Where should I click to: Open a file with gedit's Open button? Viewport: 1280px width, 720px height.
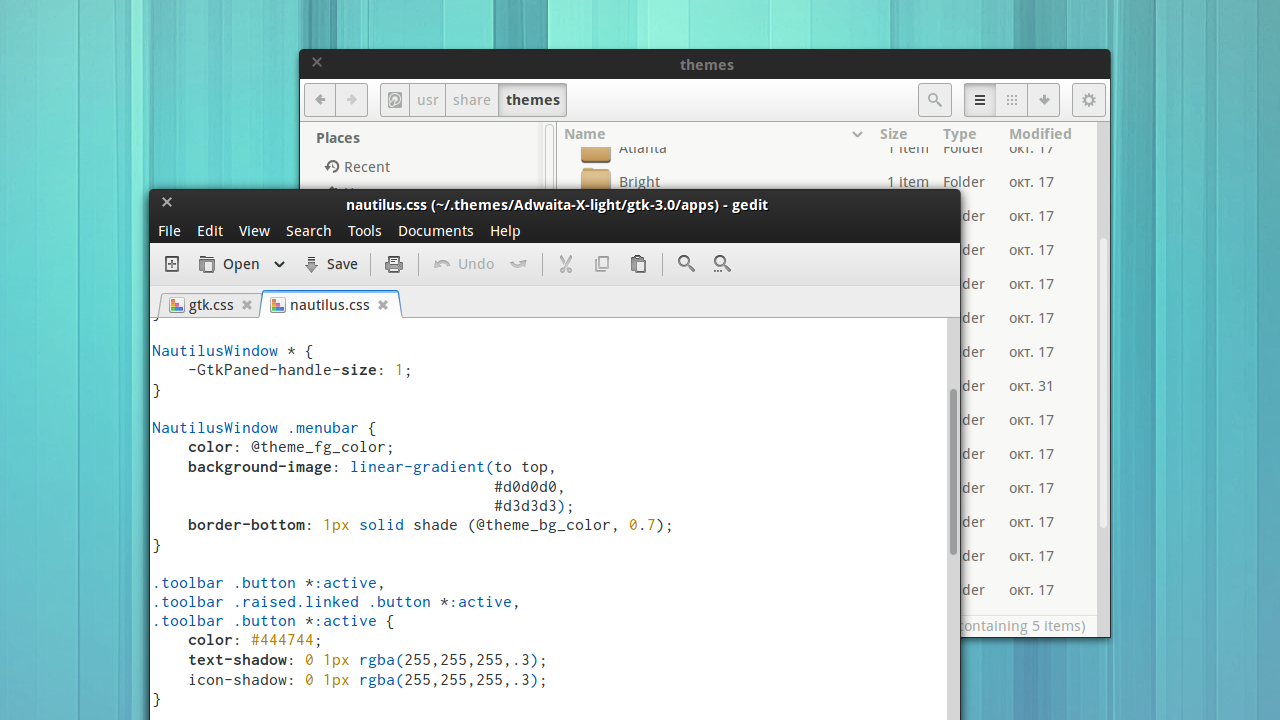(229, 264)
